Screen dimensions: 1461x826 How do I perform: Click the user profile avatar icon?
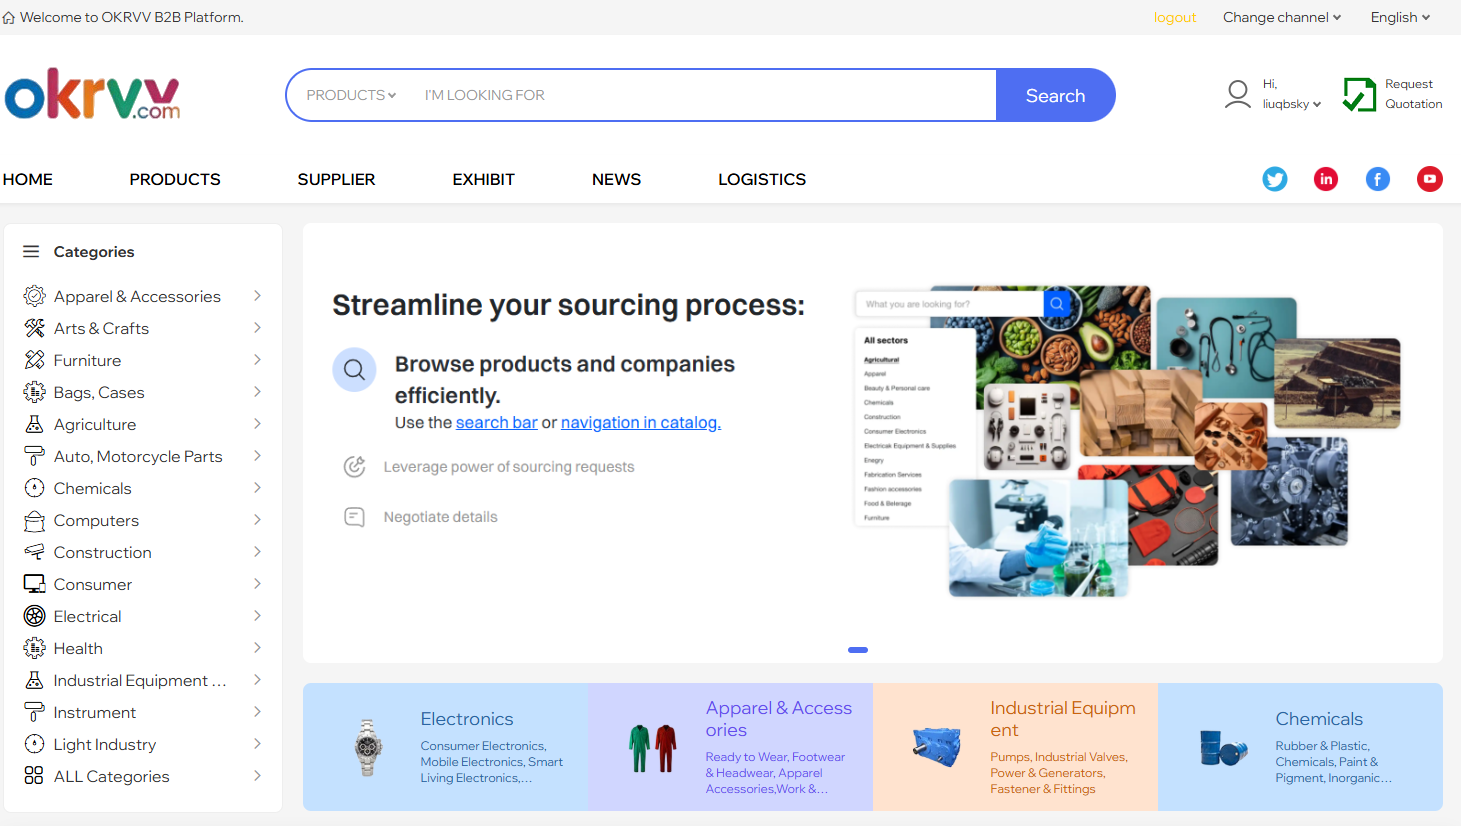click(x=1238, y=93)
